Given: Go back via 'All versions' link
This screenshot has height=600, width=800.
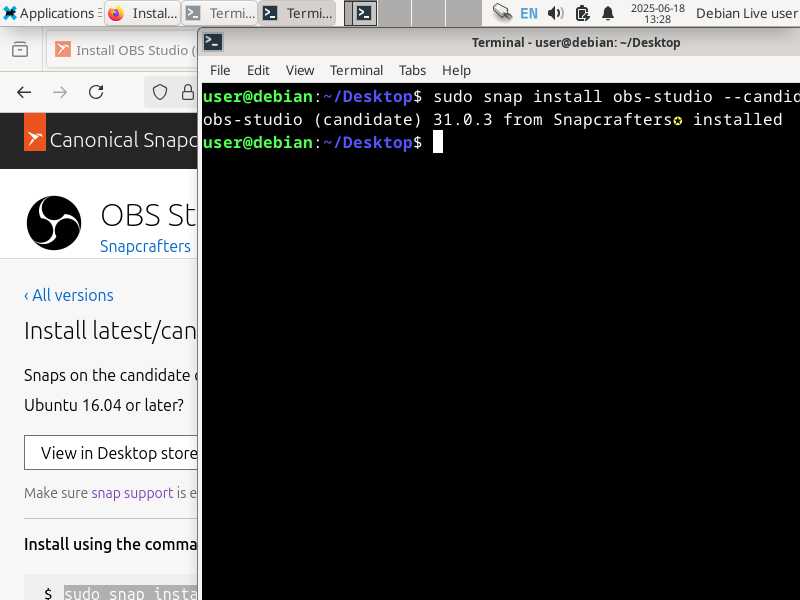Looking at the screenshot, I should (x=69, y=295).
